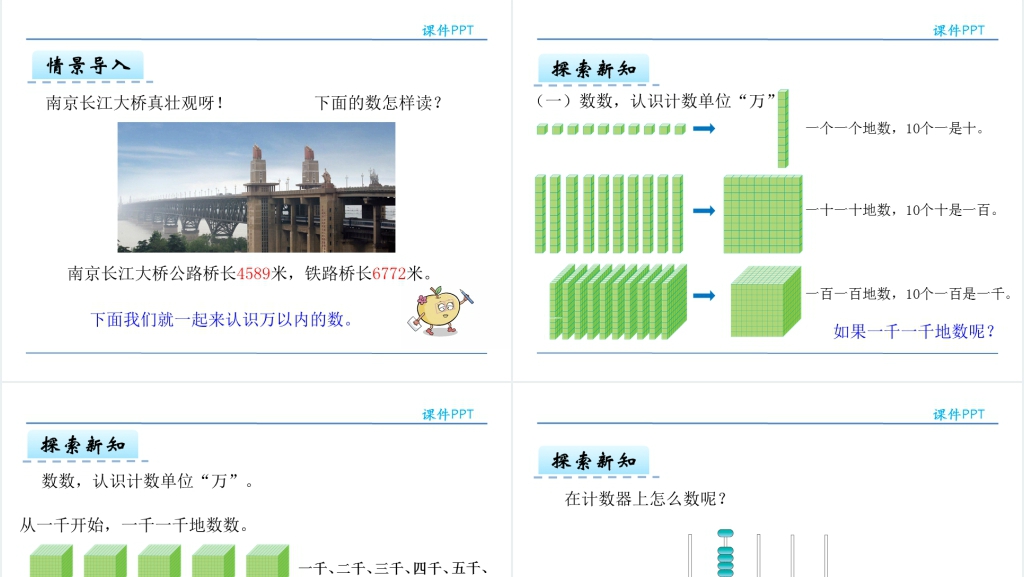This screenshot has width=1024, height=577.
Task: Click the text '数数,认识计数单位“万”。'
Action: [x=148, y=481]
